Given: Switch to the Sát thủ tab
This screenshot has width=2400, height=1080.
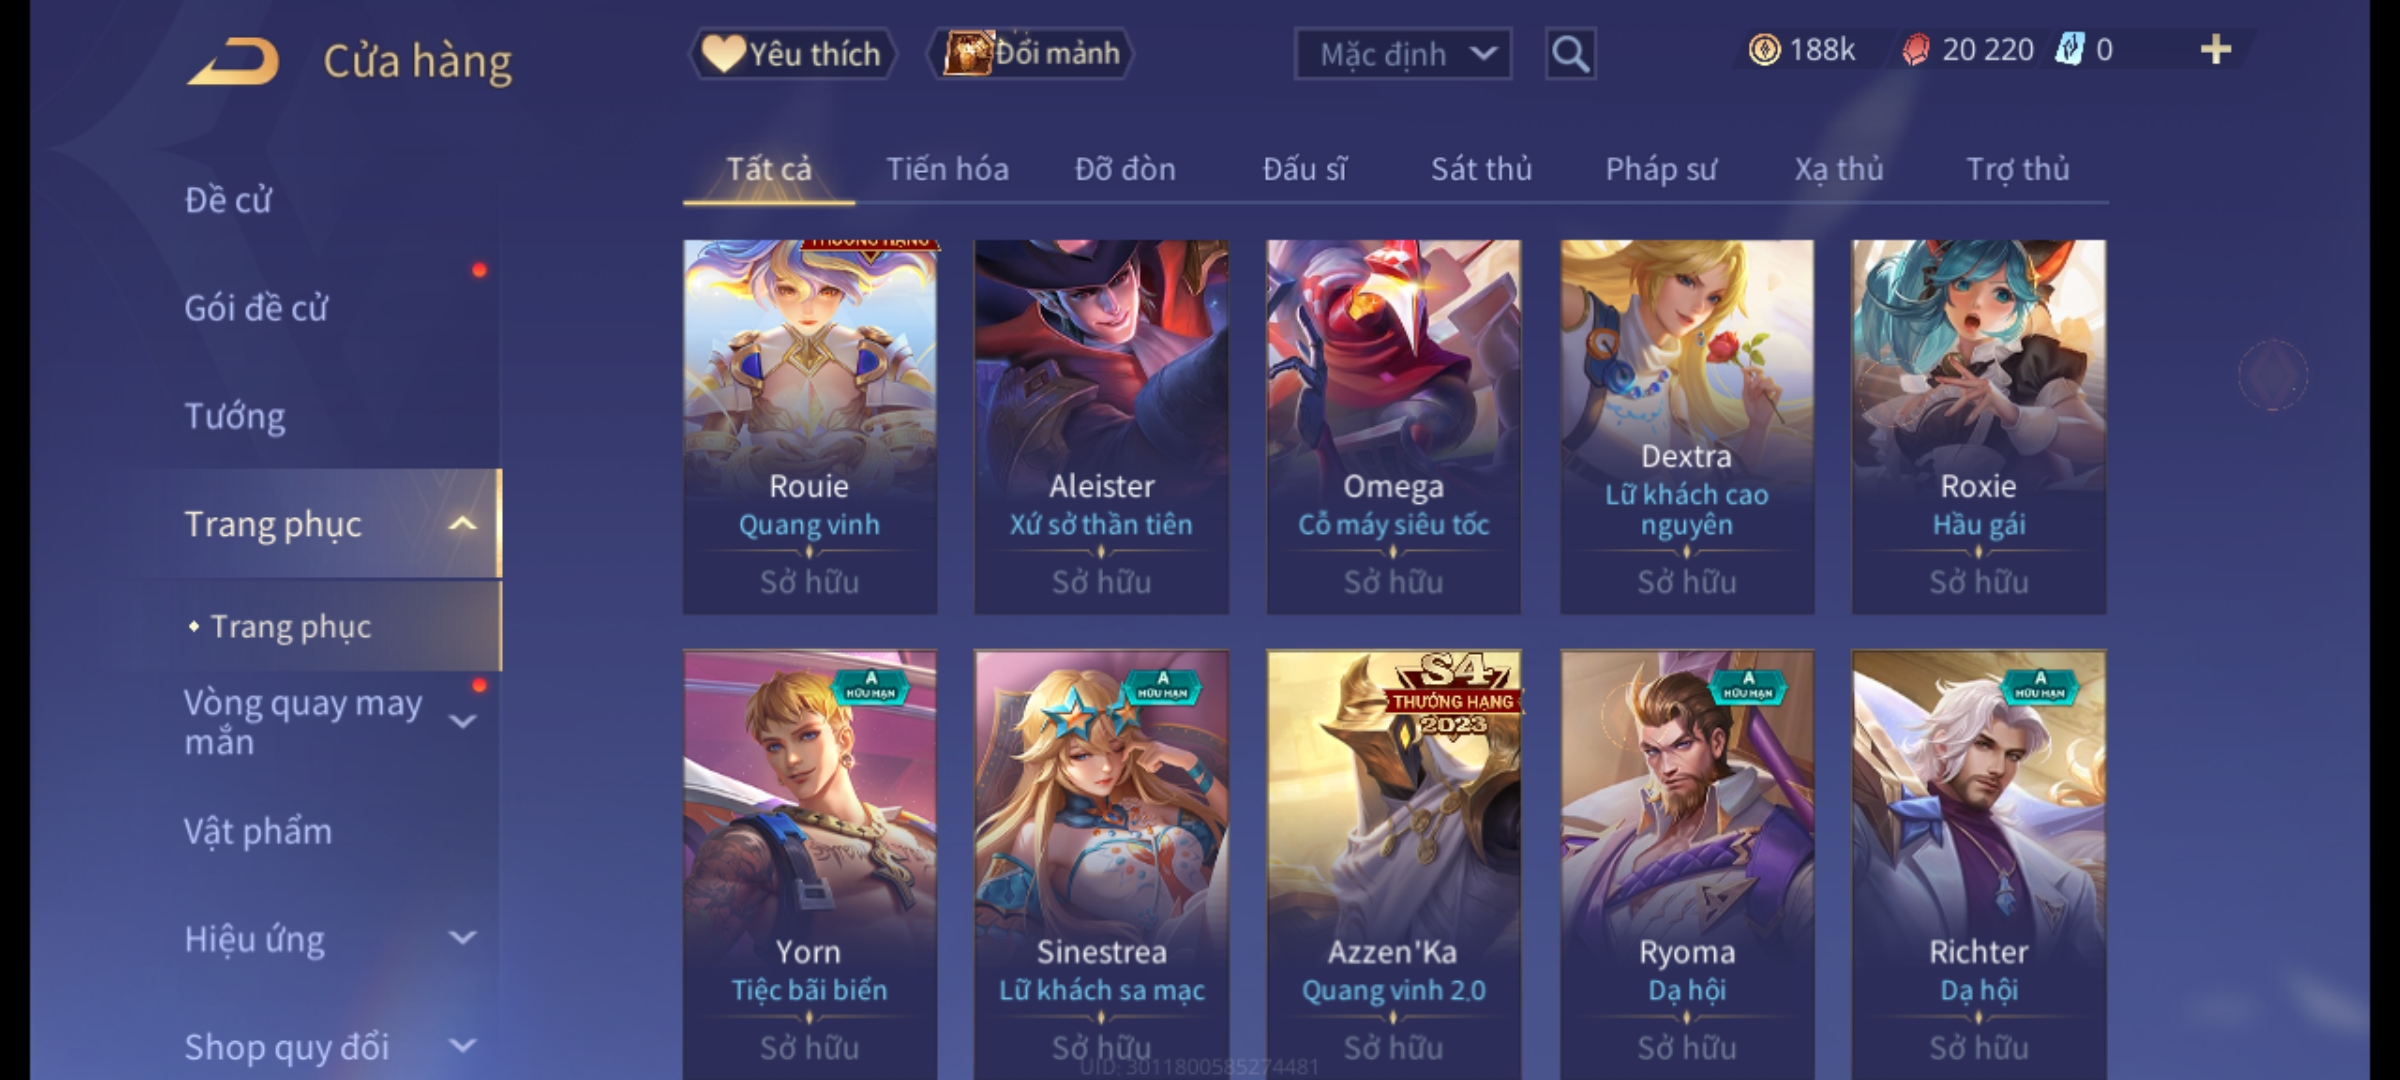Looking at the screenshot, I should (1481, 169).
